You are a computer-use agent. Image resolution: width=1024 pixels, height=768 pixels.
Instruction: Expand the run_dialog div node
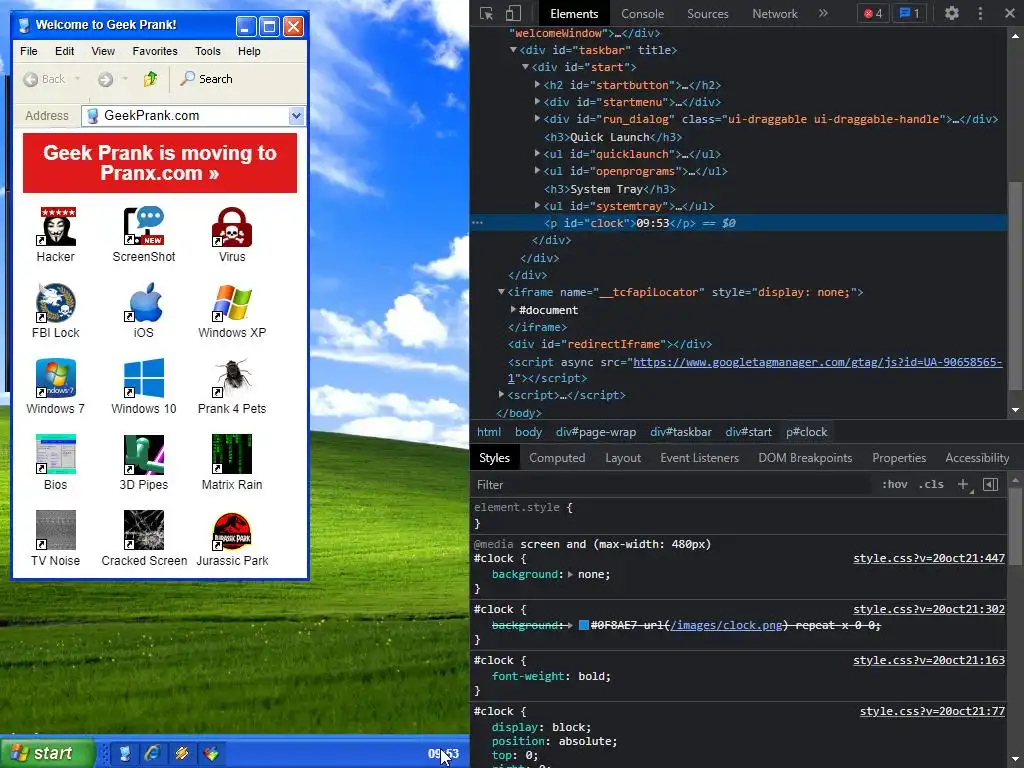(537, 118)
